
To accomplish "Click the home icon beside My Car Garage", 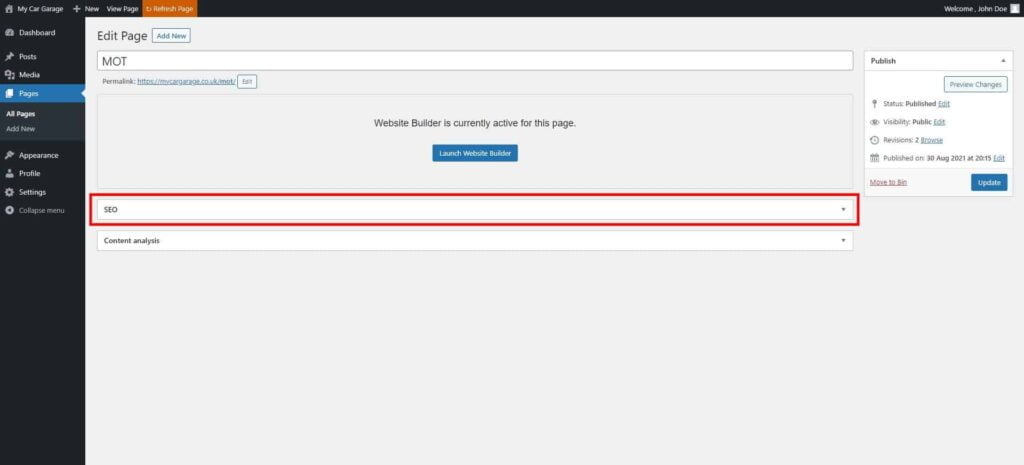I will coord(9,9).
